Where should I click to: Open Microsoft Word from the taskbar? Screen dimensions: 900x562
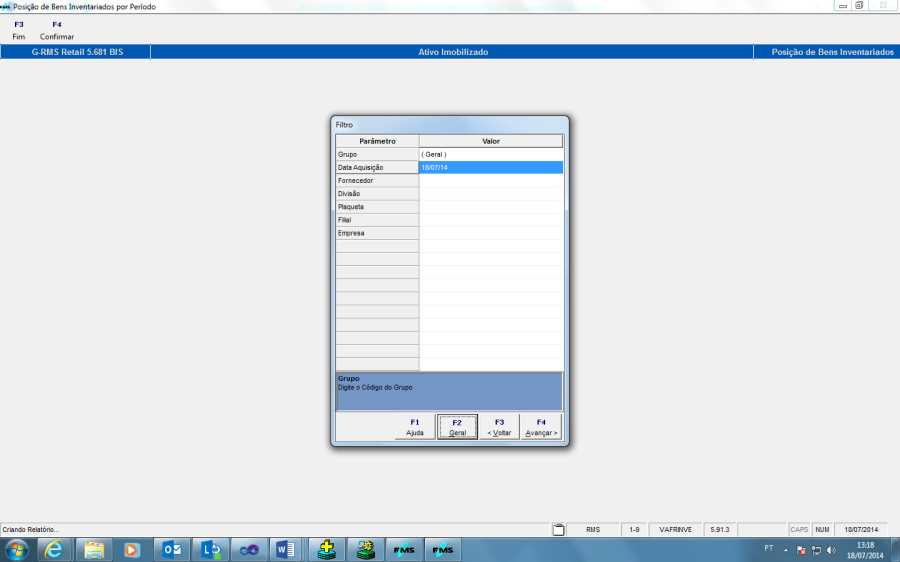pos(285,550)
